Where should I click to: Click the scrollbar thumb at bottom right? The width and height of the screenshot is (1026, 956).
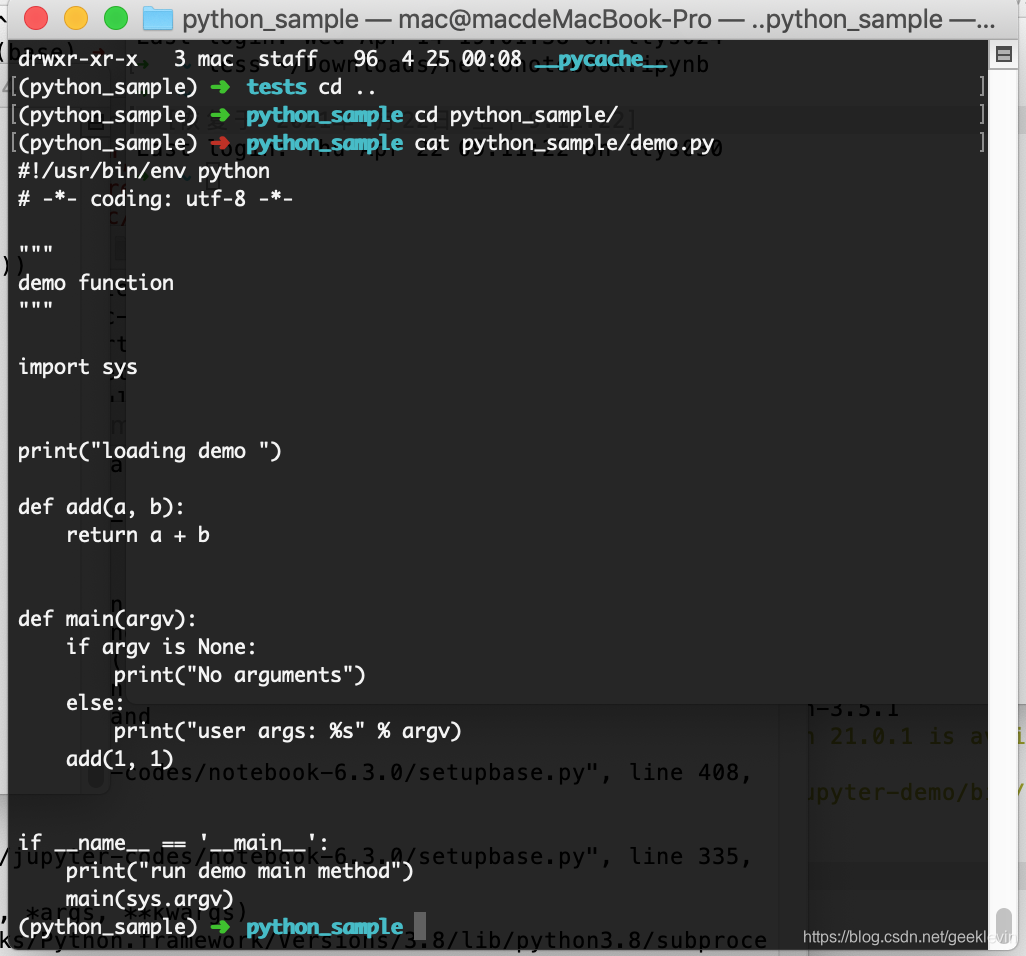(x=1004, y=924)
